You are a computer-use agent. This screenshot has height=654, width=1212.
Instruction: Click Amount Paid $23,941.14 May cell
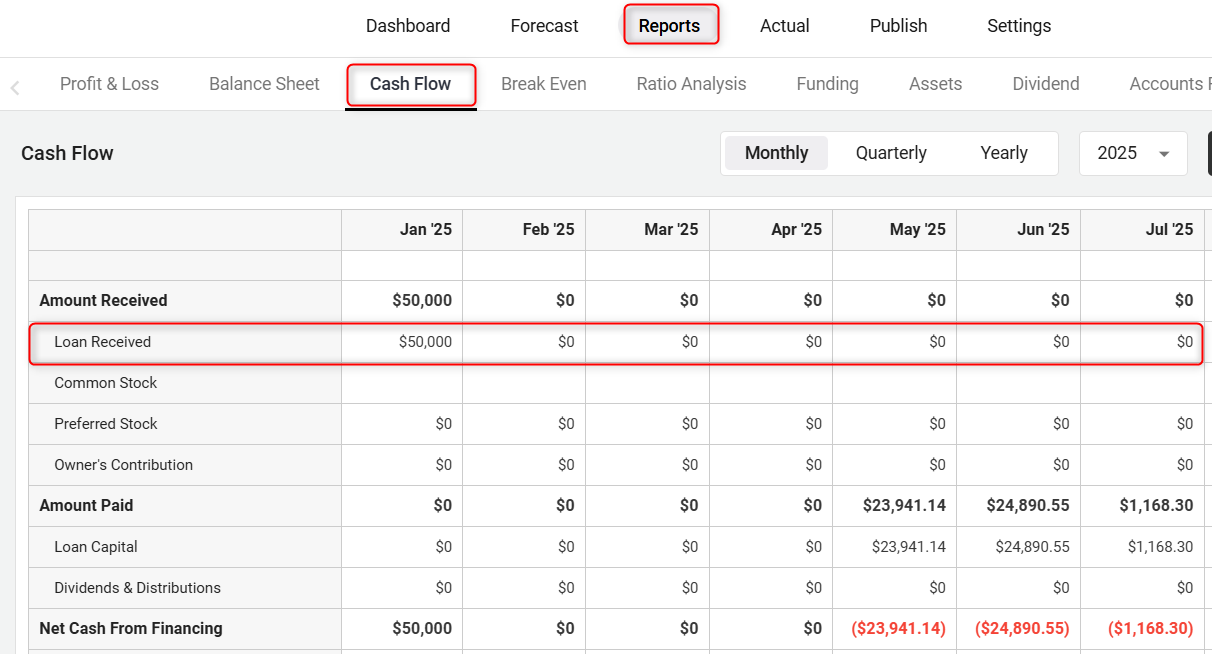tap(895, 506)
